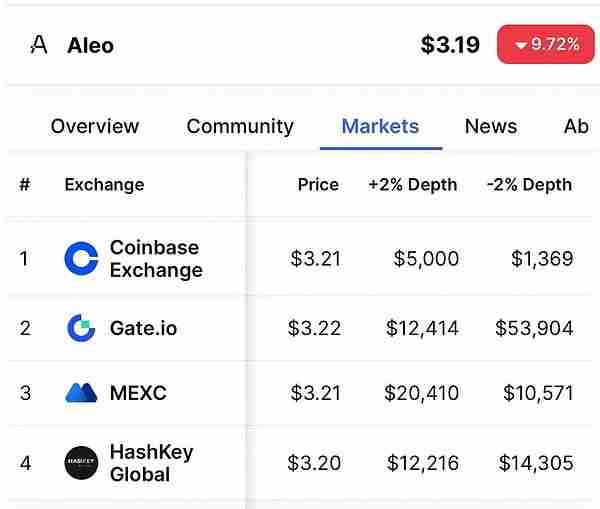Click the Aleo logo icon
600x509 pixels.
[x=39, y=45]
